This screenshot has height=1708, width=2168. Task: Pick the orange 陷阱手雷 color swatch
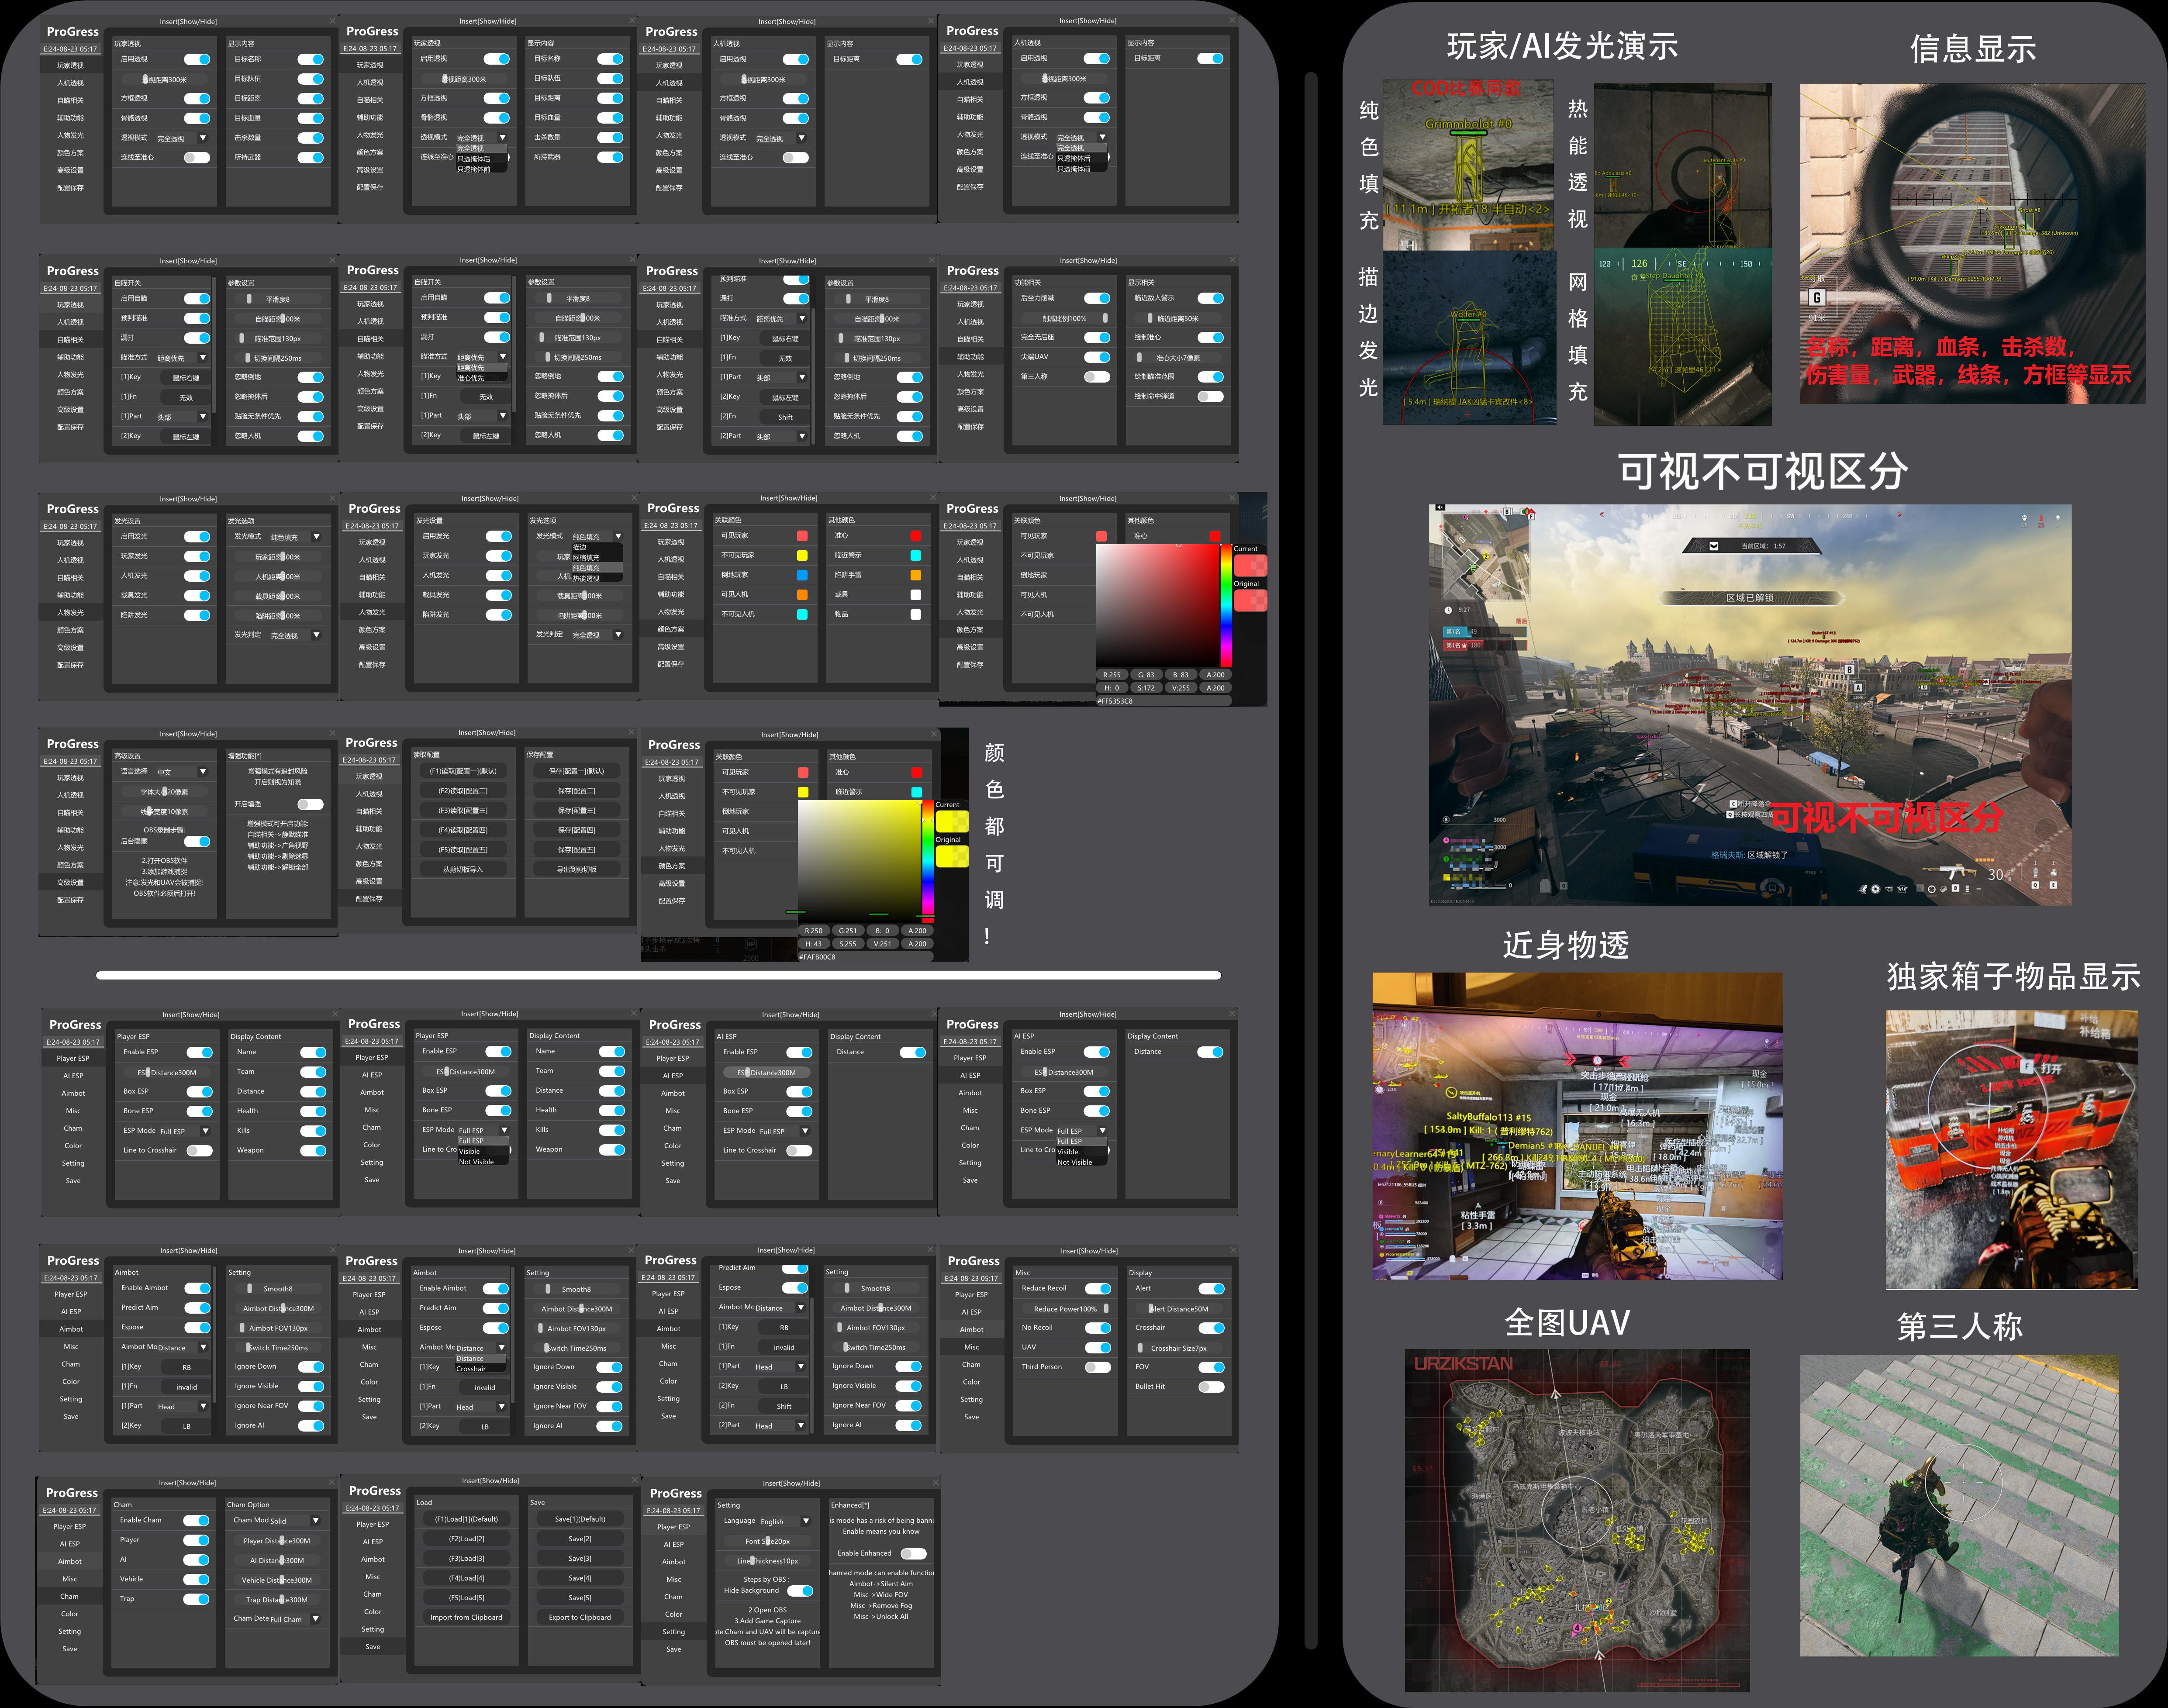[x=915, y=575]
